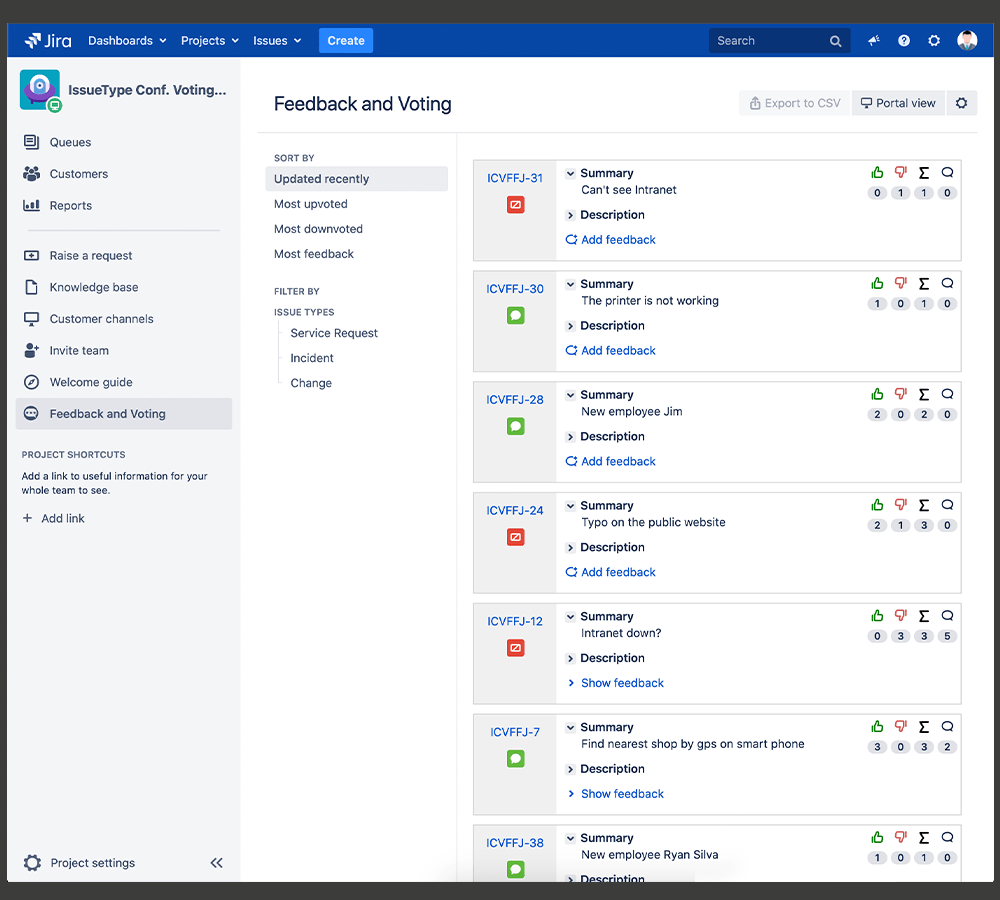Viewport: 1000px width, 900px height.
Task: Open Jira administration gear in top bar
Action: click(x=934, y=41)
